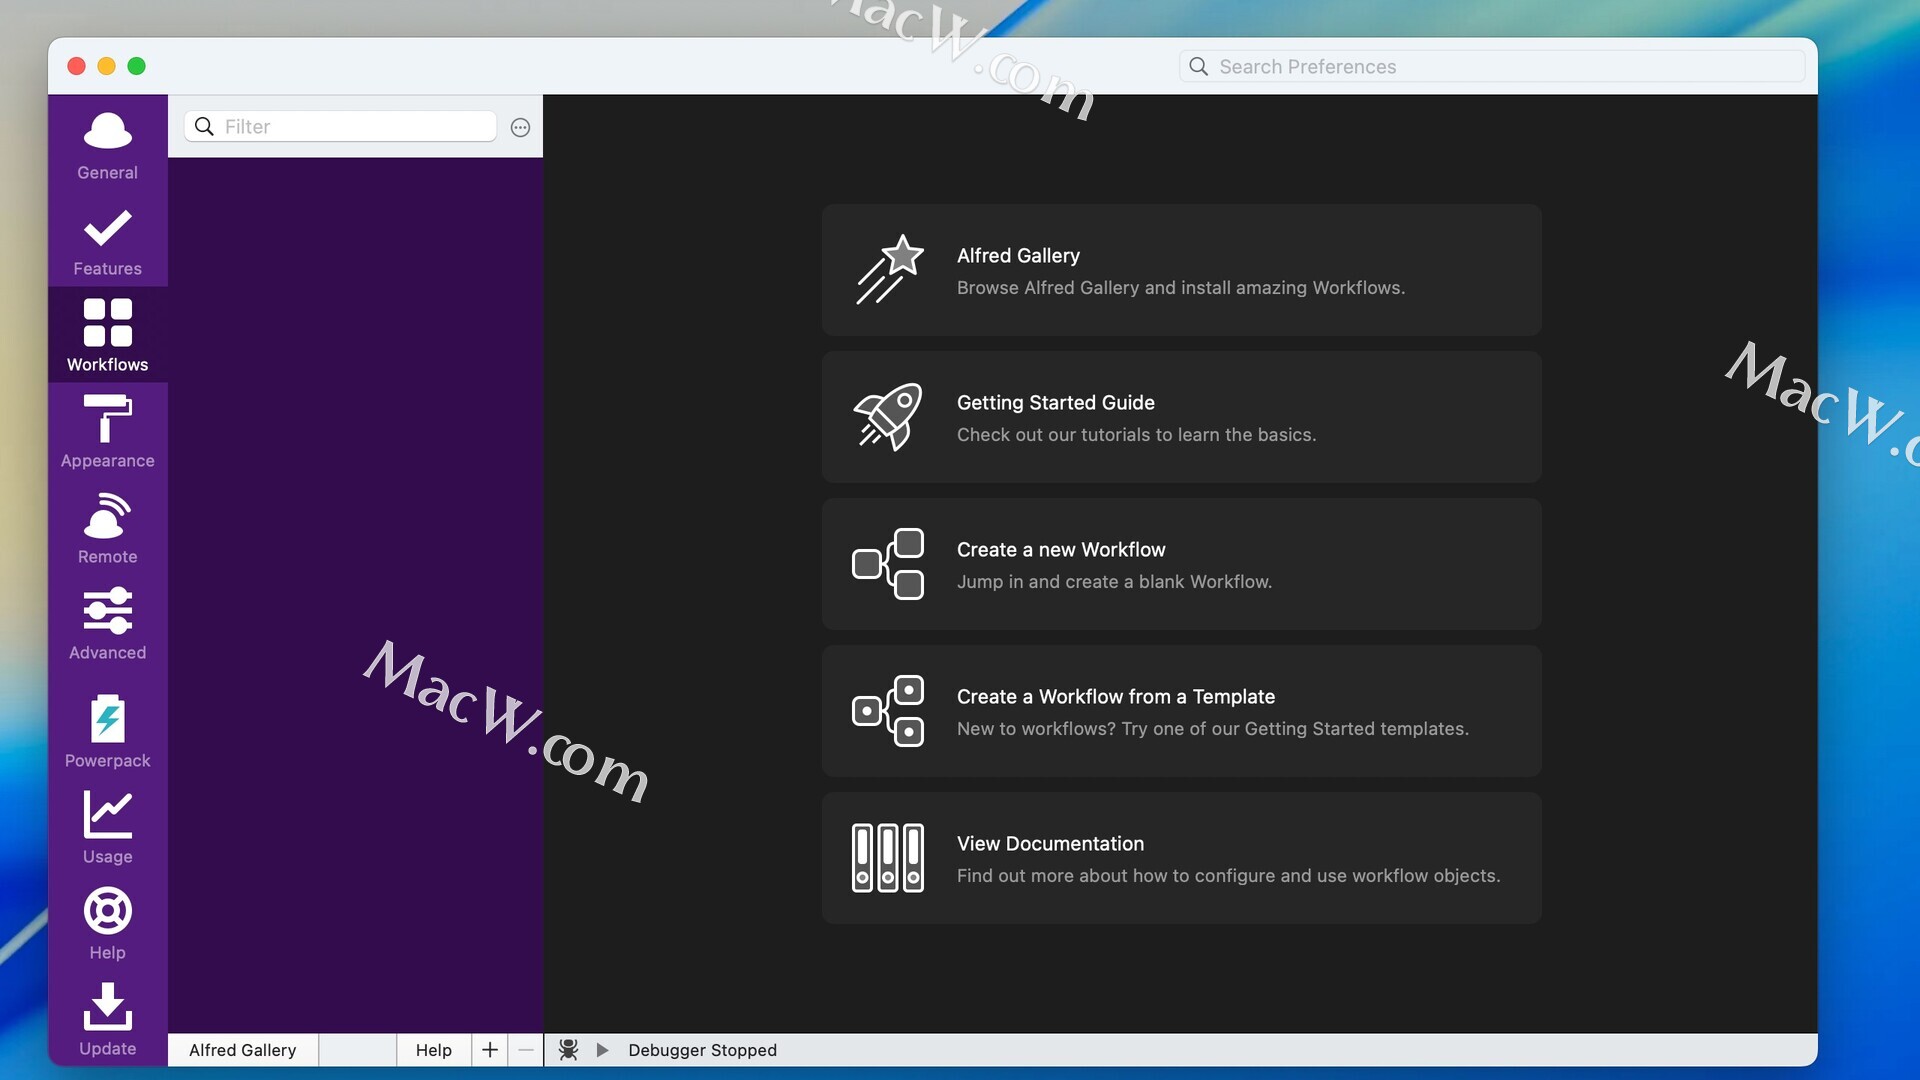This screenshot has height=1080, width=1920.
Task: Select Create a new Workflow card
Action: click(1181, 564)
